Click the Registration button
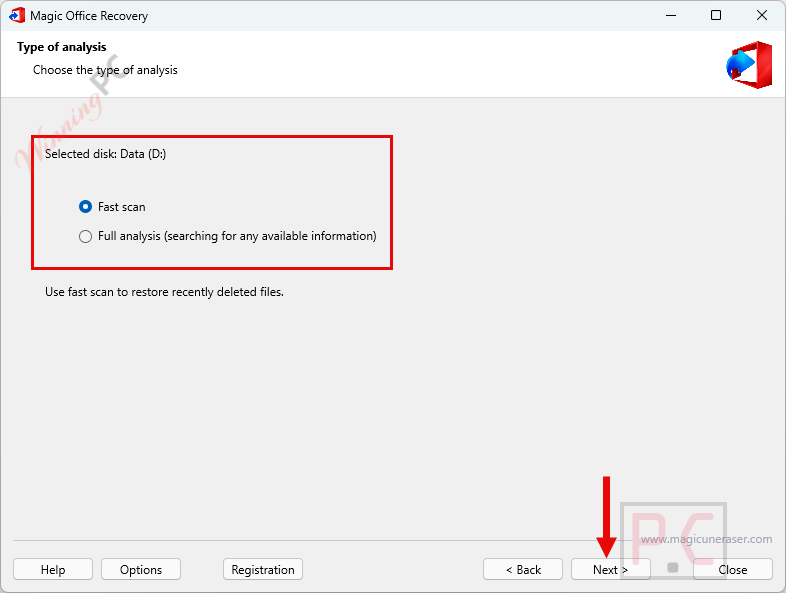This screenshot has height=593, width=786. (263, 569)
